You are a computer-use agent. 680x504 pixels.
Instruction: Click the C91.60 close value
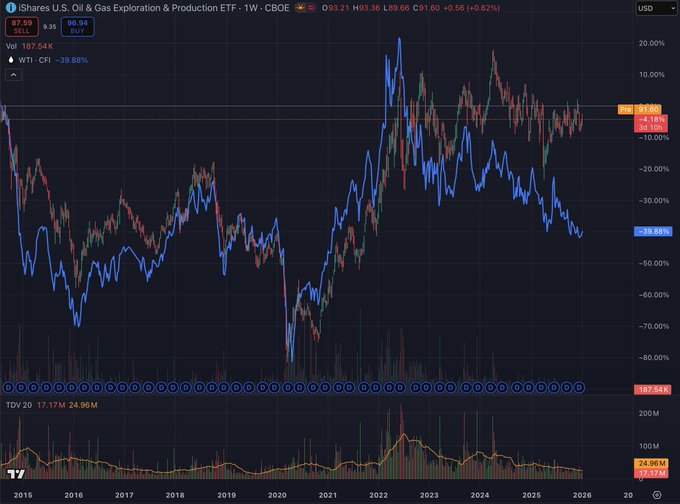426,8
